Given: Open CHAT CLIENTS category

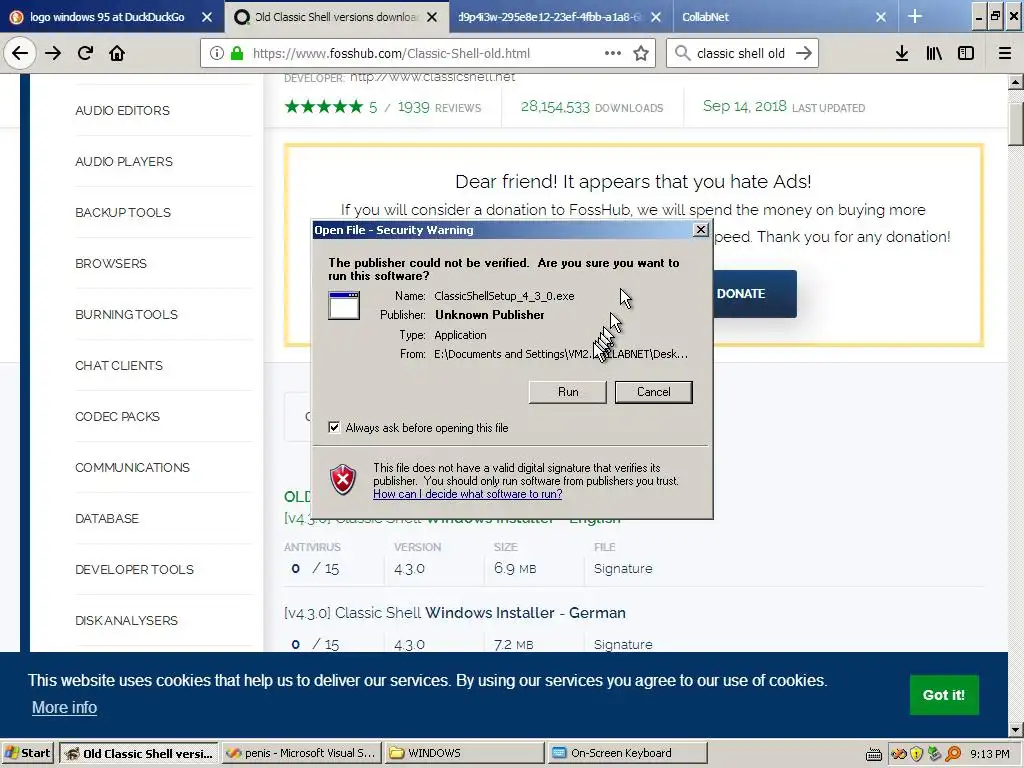Looking at the screenshot, I should click(x=119, y=365).
